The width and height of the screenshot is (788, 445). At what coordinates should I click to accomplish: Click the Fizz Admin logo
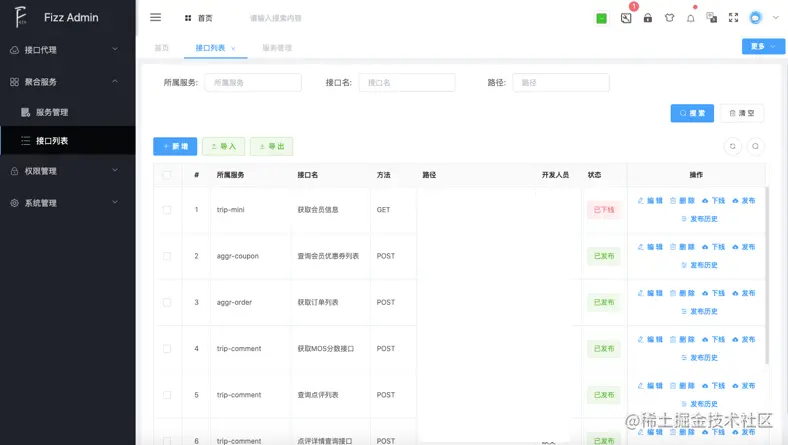(21, 17)
